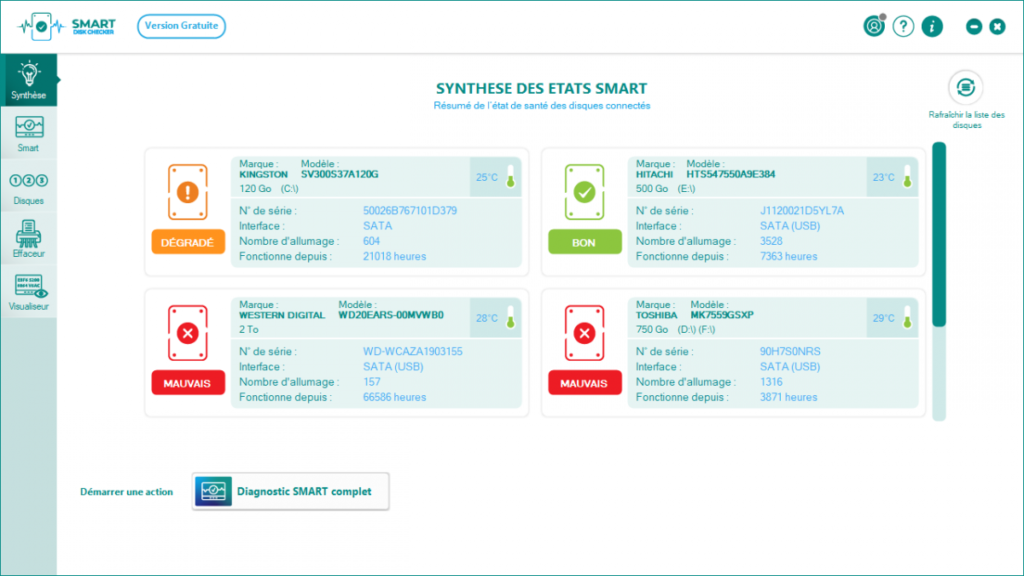Click serial number 50026B767101D379

(x=409, y=210)
